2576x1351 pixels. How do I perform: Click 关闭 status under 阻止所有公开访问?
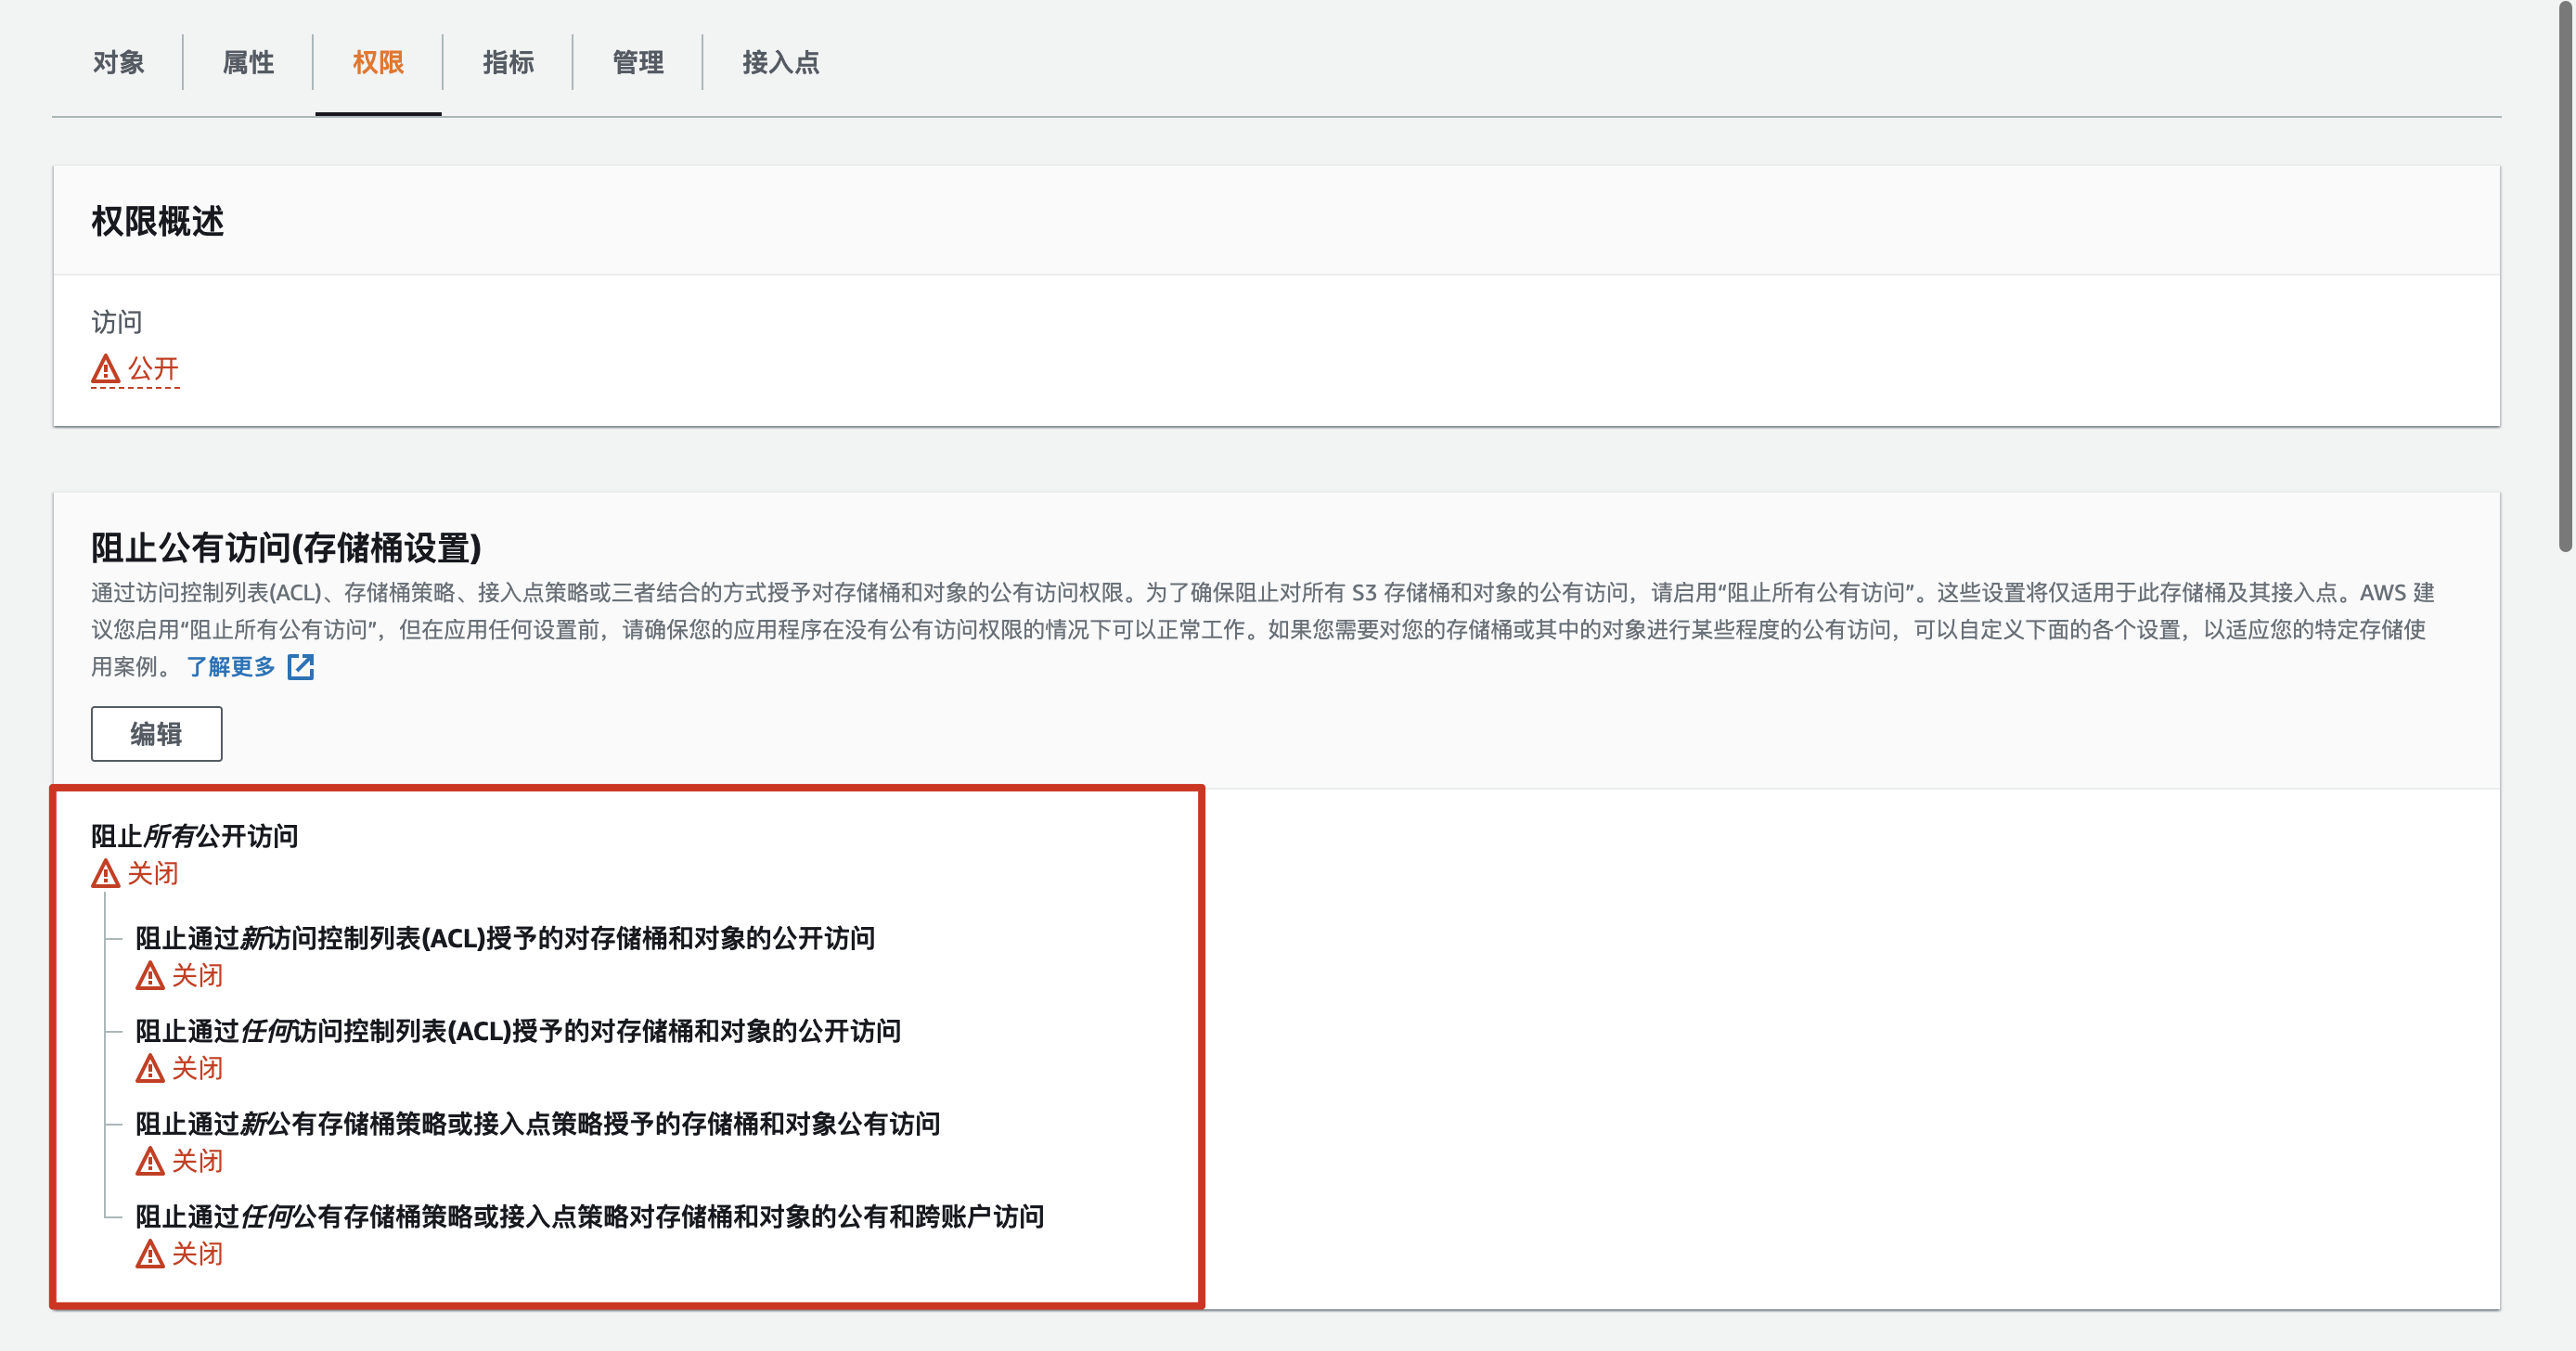153,874
